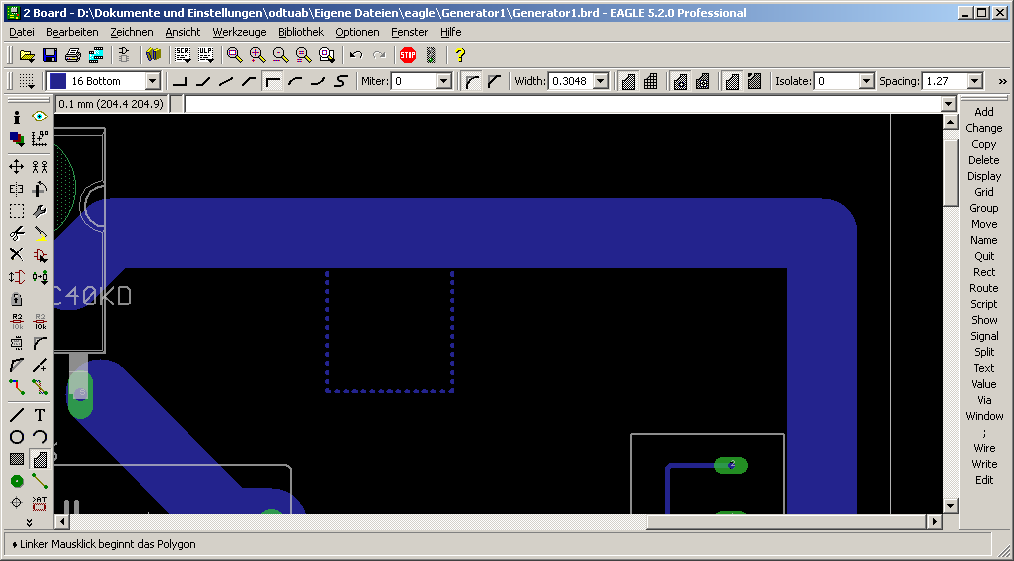Open command line history dropdown

click(x=949, y=103)
